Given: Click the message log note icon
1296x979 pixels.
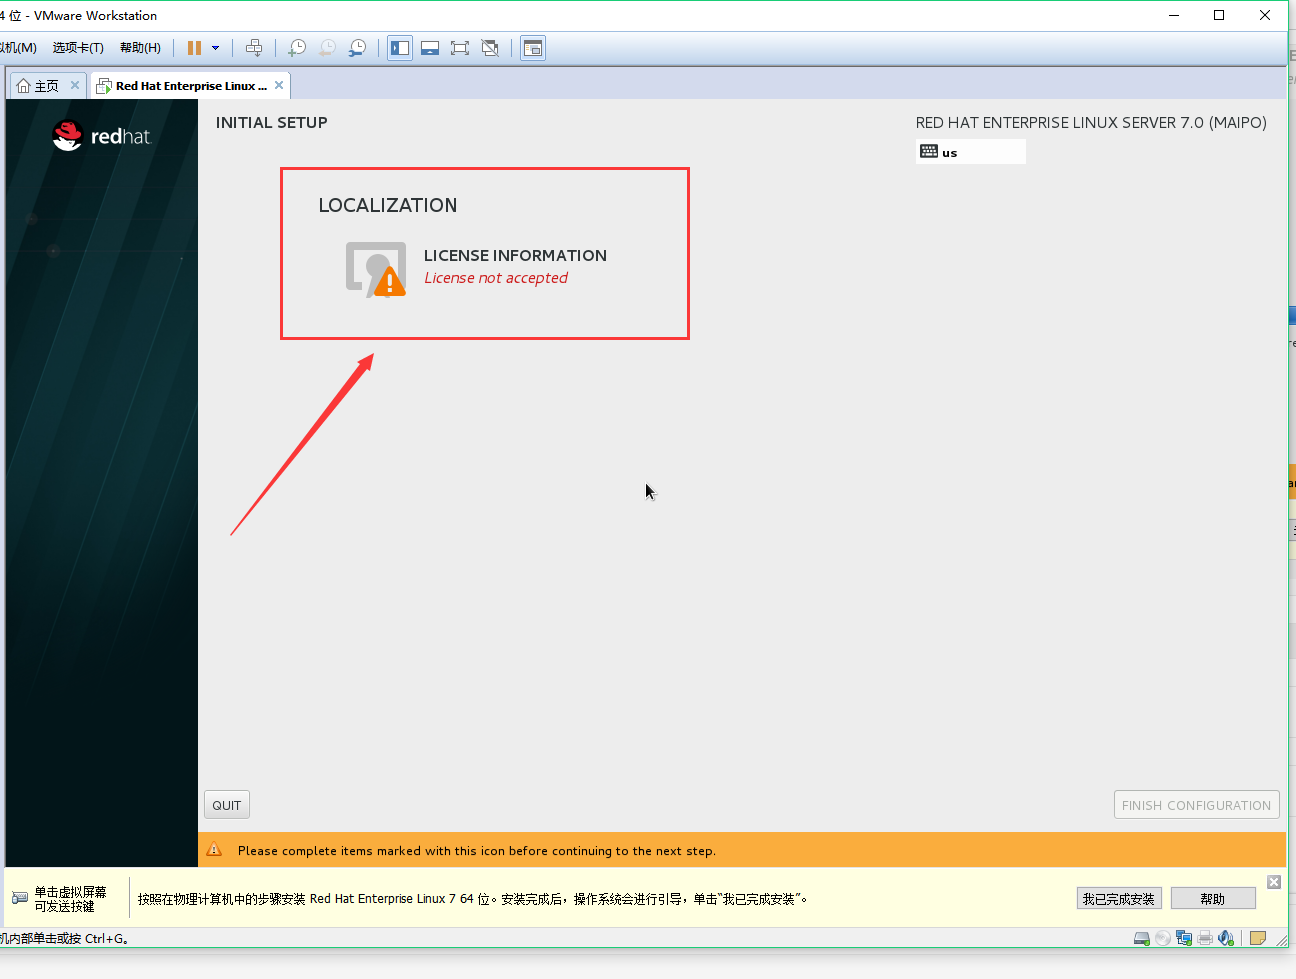Looking at the screenshot, I should pyautogui.click(x=1258, y=938).
